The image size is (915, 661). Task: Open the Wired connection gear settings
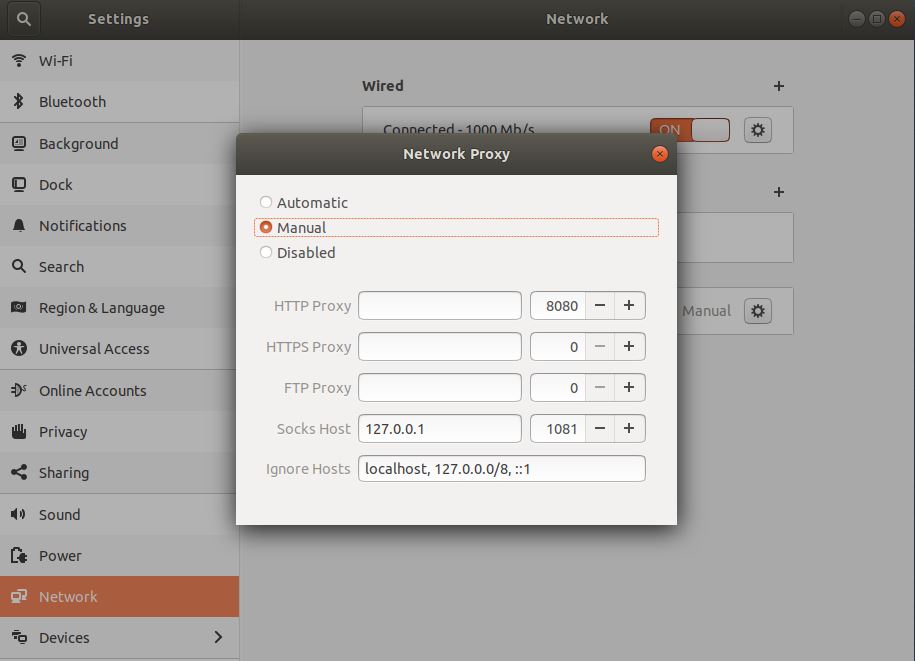(x=757, y=129)
